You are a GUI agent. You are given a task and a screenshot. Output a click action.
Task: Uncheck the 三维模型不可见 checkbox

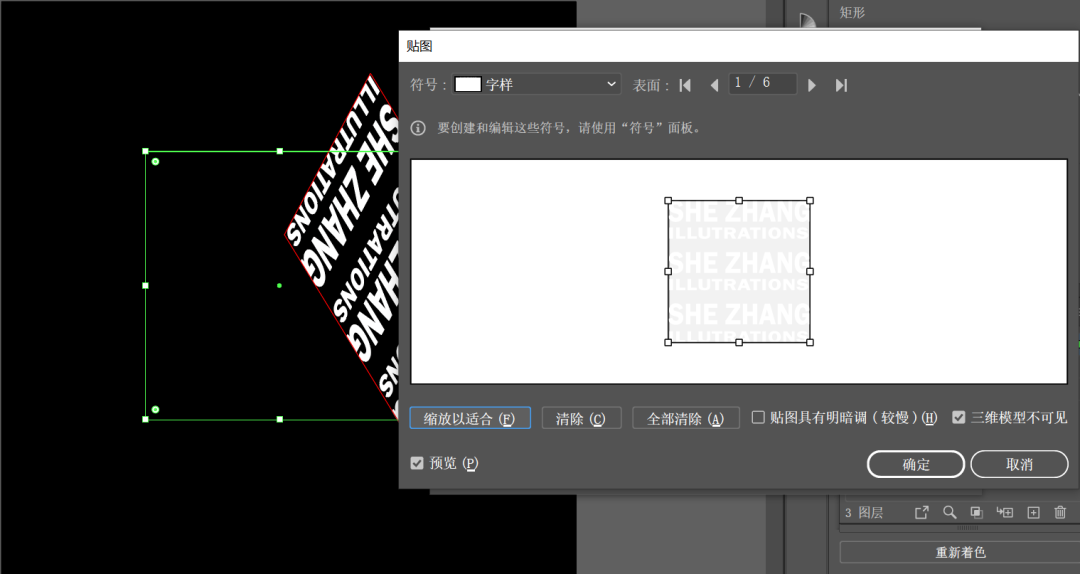959,418
